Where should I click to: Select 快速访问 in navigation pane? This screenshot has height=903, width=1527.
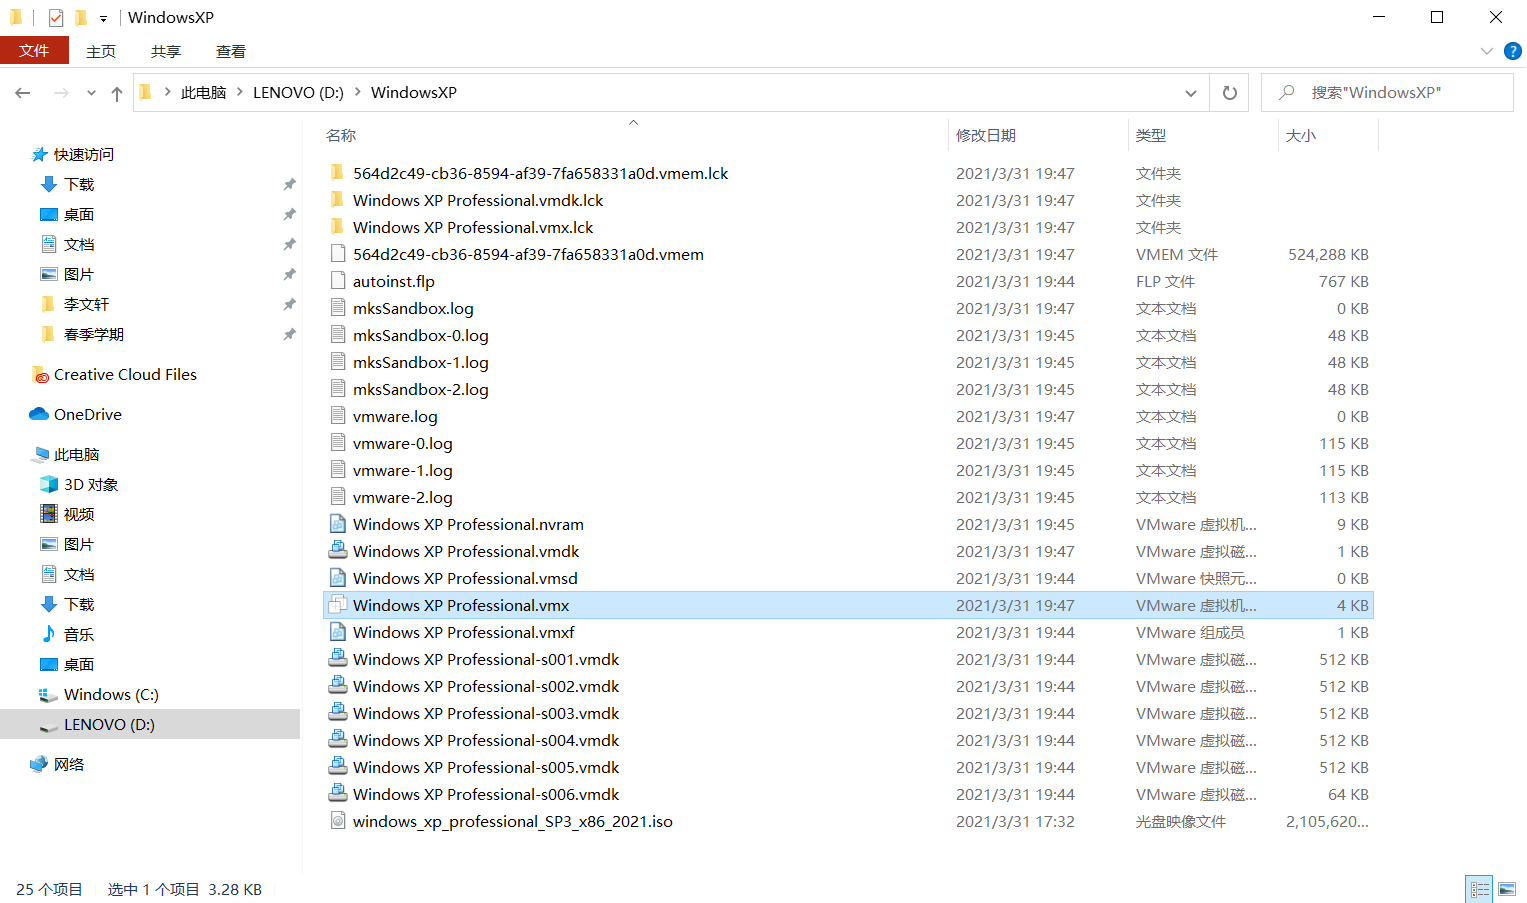click(84, 155)
